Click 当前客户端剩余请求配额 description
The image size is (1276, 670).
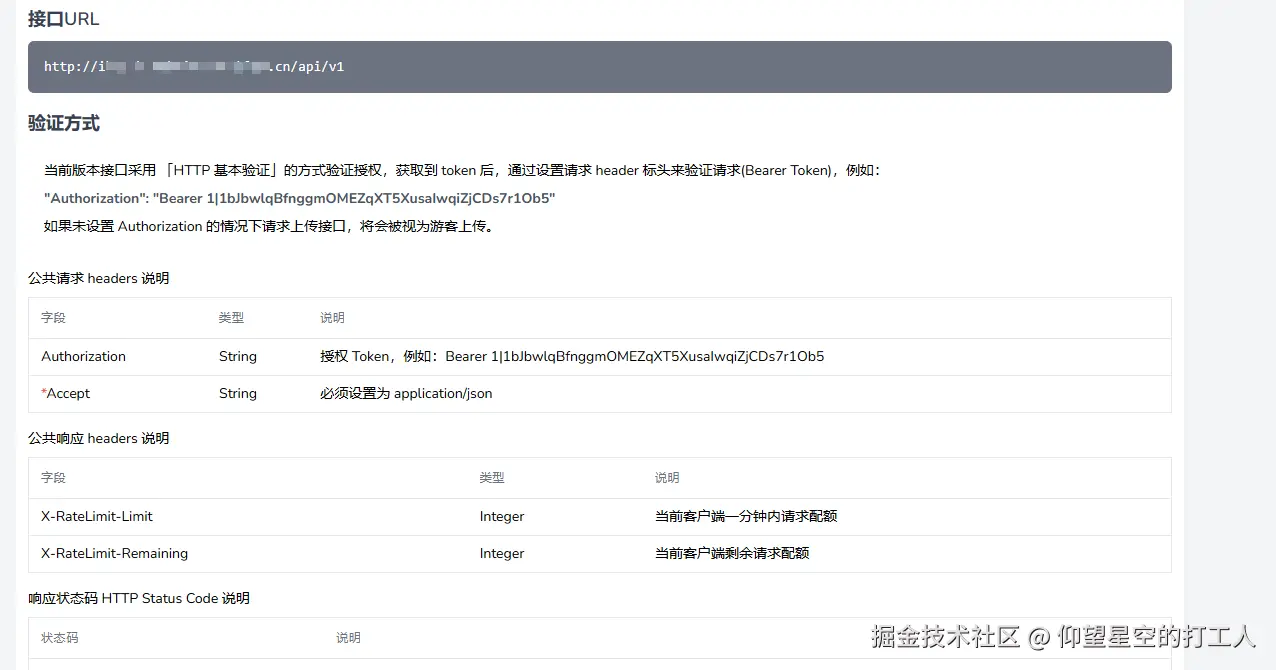click(732, 553)
